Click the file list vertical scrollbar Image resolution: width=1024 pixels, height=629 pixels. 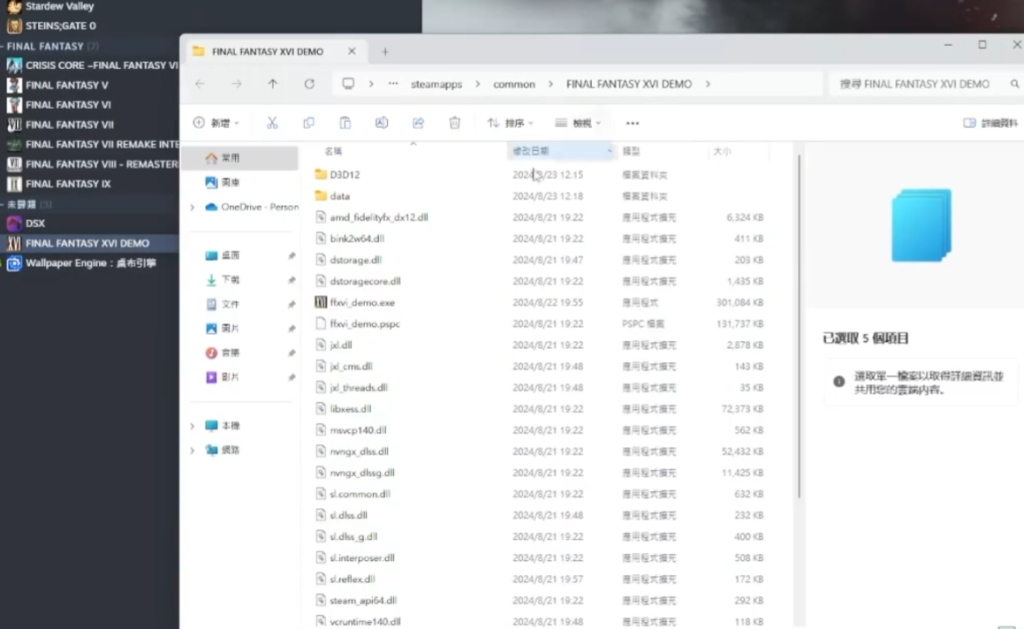799,327
